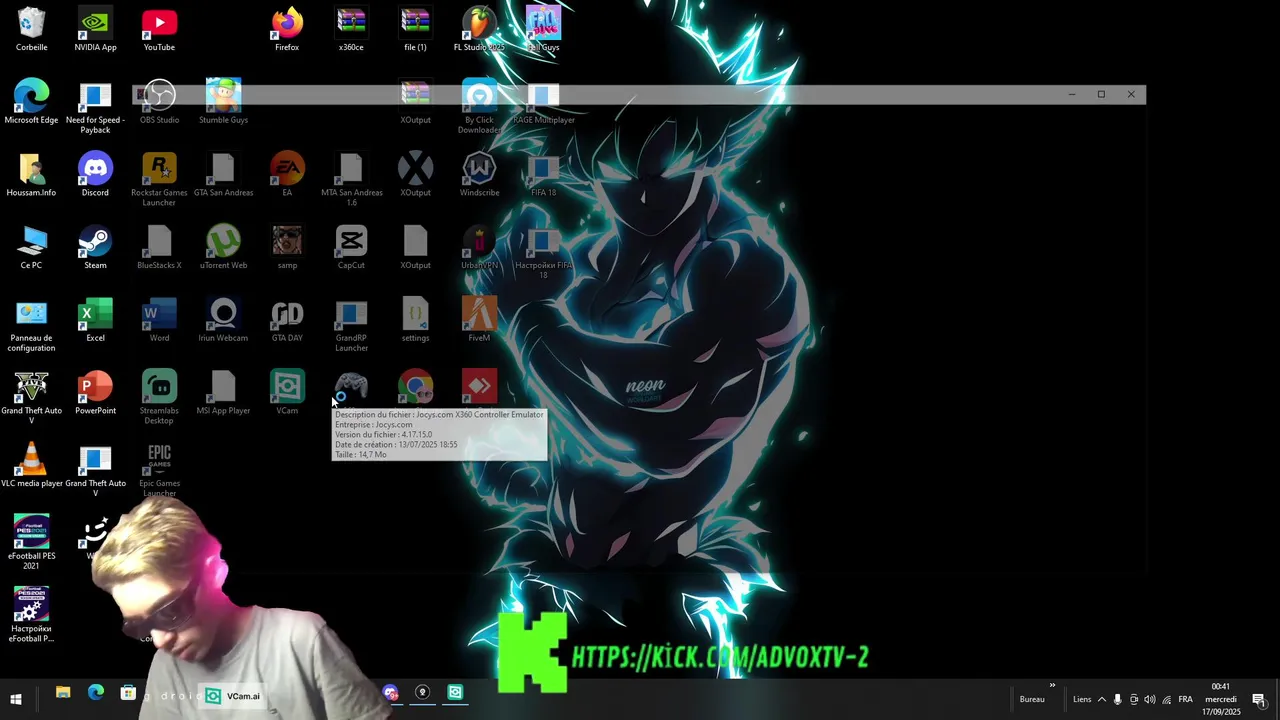
Task: Open the Liens toolbar in taskbar
Action: click(x=1082, y=699)
